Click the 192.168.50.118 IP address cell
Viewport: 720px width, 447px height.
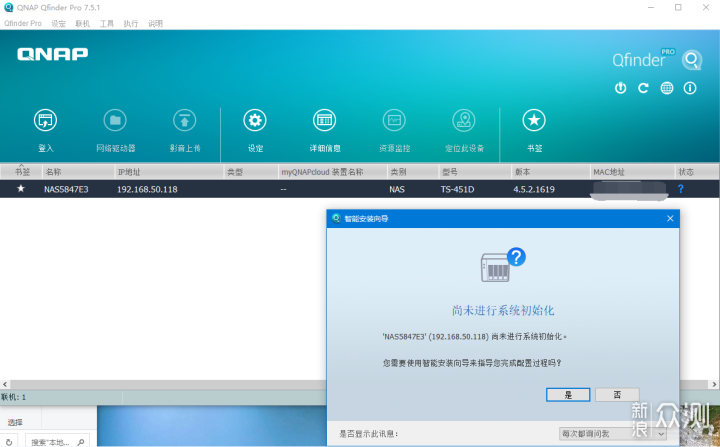coord(147,189)
